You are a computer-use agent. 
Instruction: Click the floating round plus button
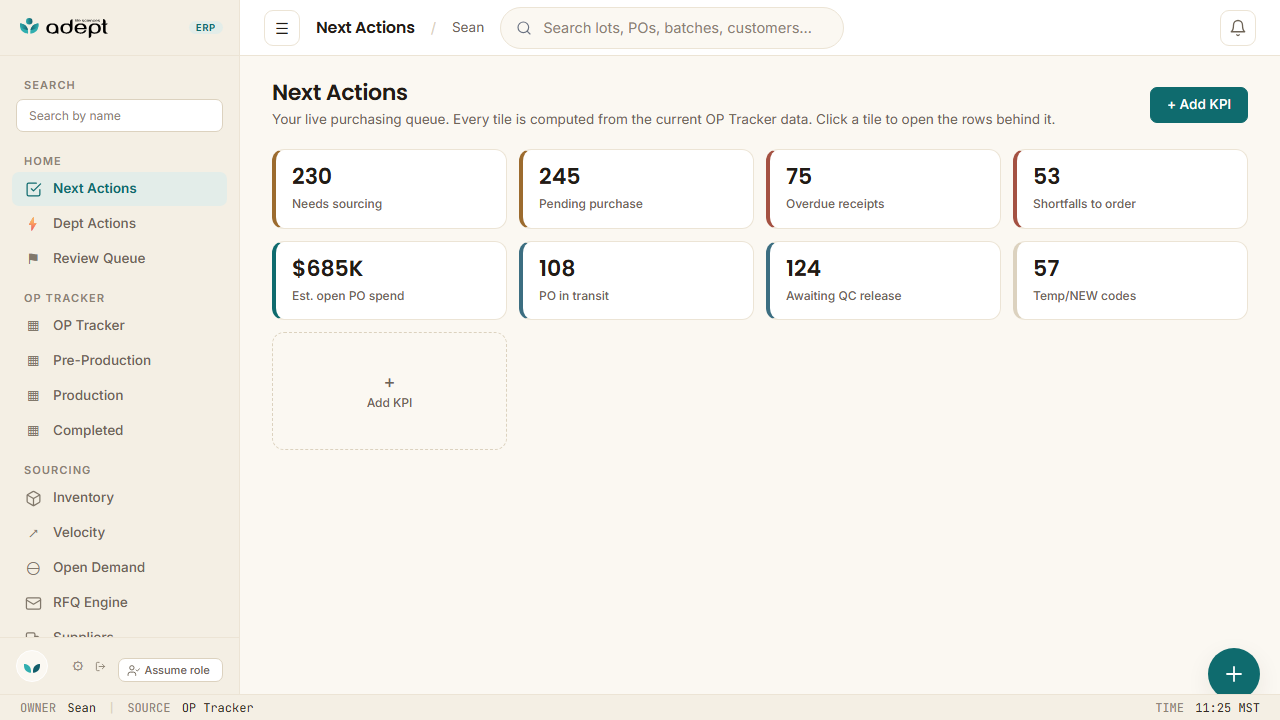[1234, 674]
